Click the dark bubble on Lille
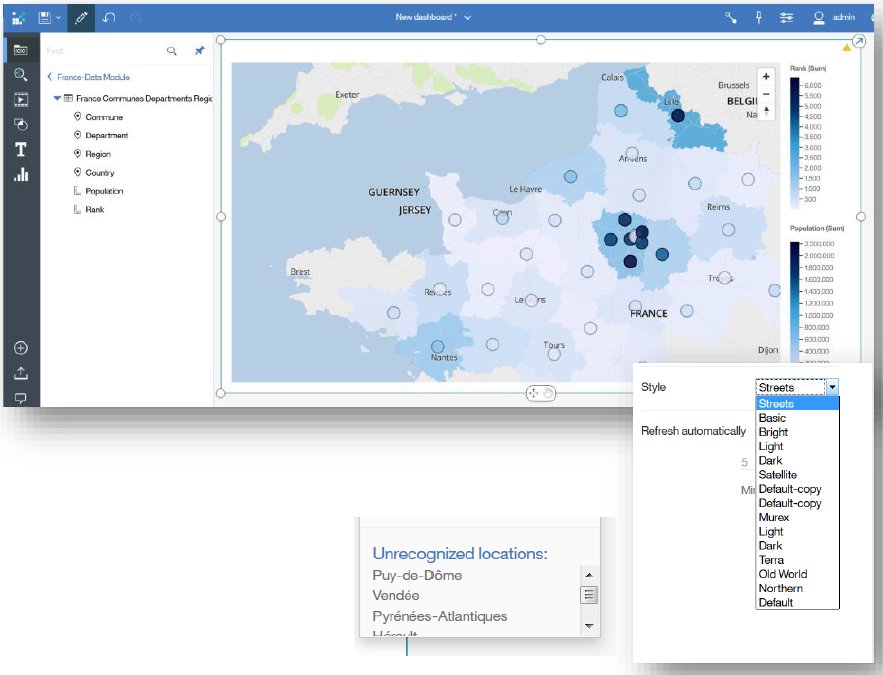Viewport: 883px width, 675px height. point(678,115)
